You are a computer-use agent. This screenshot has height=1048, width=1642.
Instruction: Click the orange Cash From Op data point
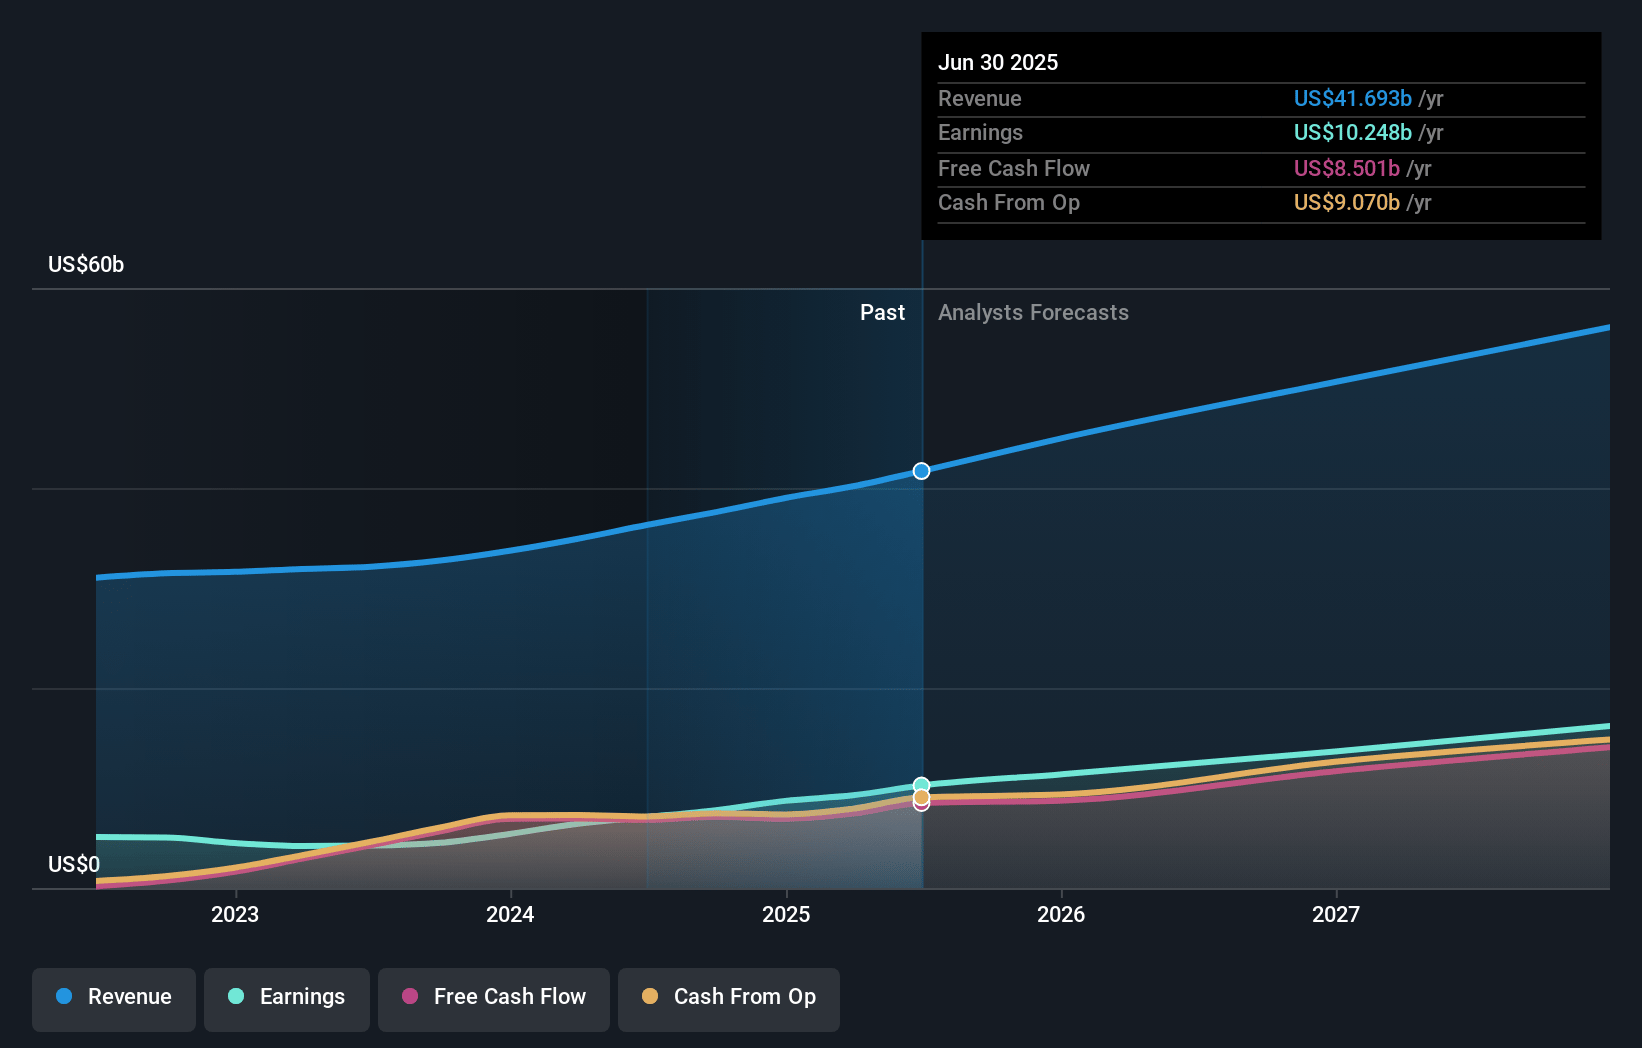(x=921, y=797)
